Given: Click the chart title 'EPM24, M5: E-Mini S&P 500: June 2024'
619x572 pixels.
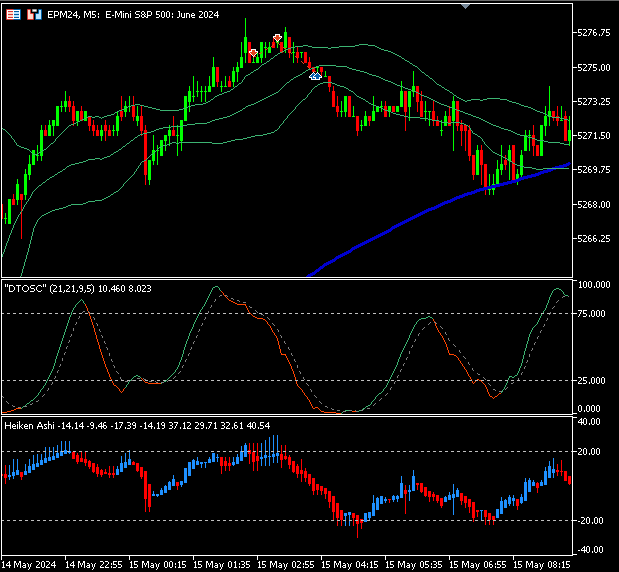Looking at the screenshot, I should pos(133,15).
